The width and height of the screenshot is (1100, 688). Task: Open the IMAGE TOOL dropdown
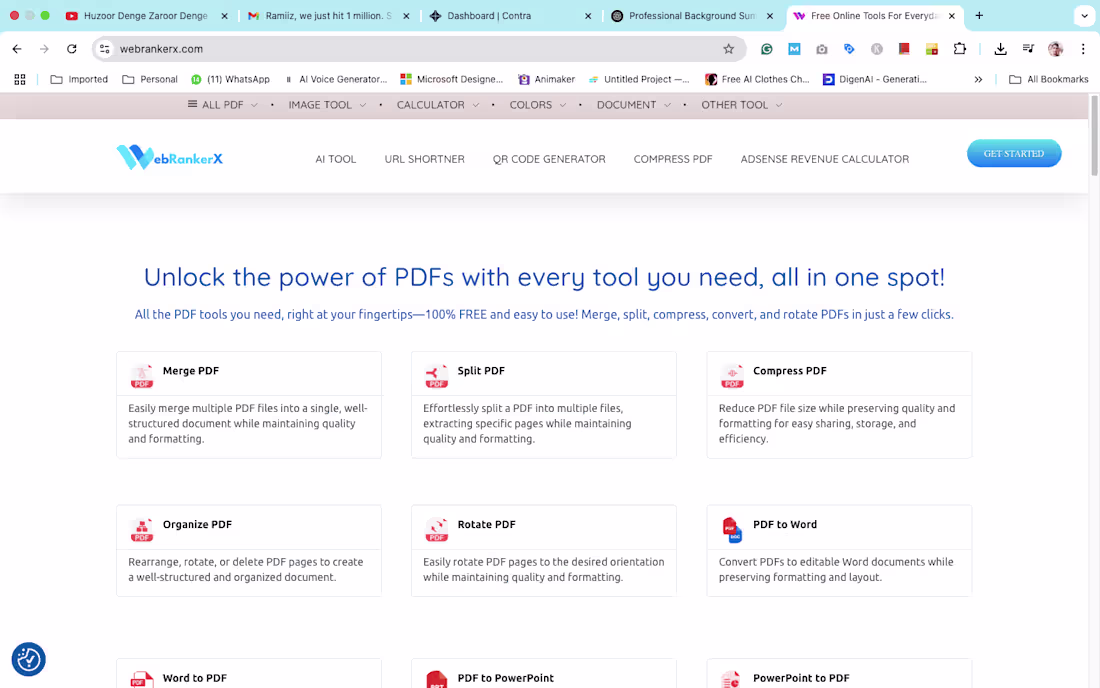(320, 104)
